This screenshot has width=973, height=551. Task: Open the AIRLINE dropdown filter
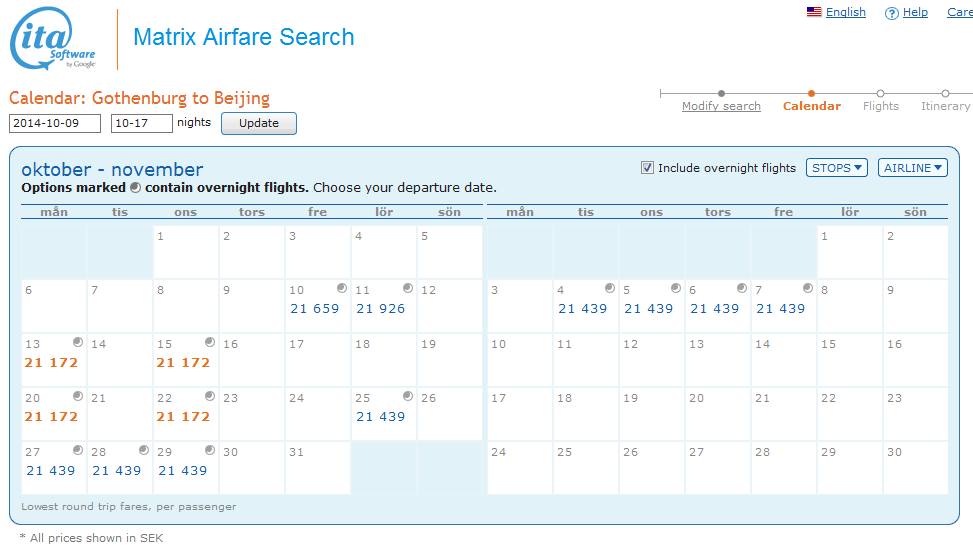point(912,168)
